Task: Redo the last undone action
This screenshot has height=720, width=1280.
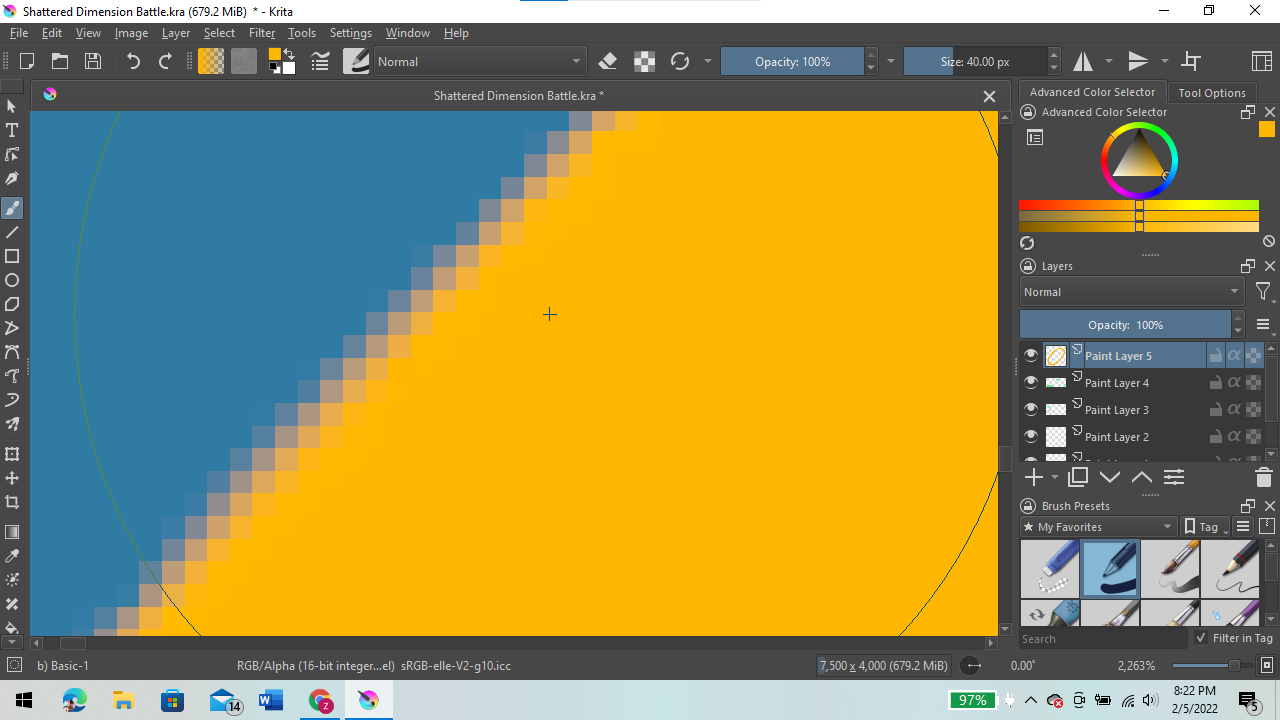Action: pyautogui.click(x=166, y=61)
